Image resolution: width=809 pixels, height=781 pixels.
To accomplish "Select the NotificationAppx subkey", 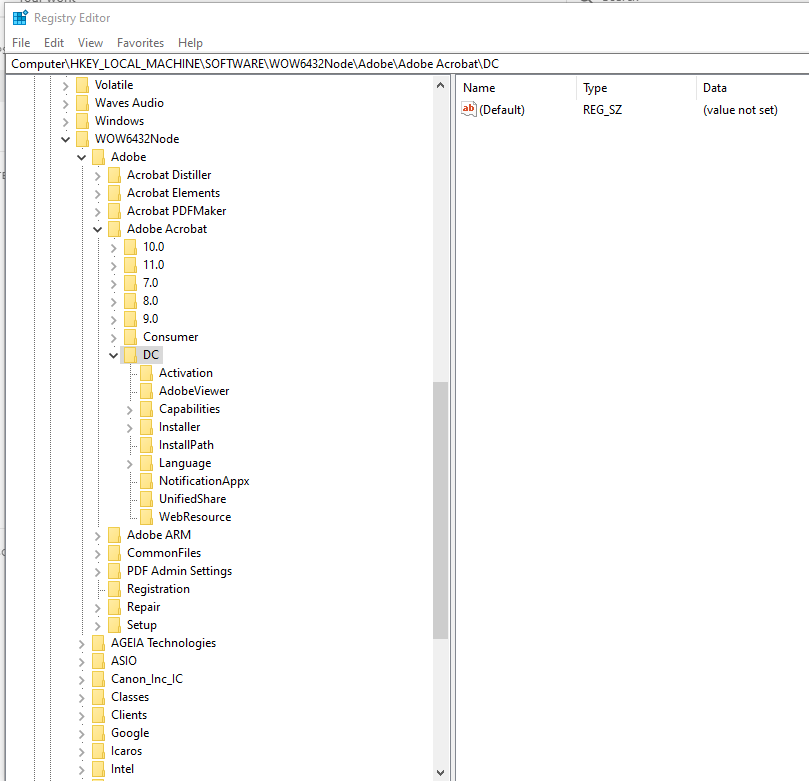I will pos(205,480).
